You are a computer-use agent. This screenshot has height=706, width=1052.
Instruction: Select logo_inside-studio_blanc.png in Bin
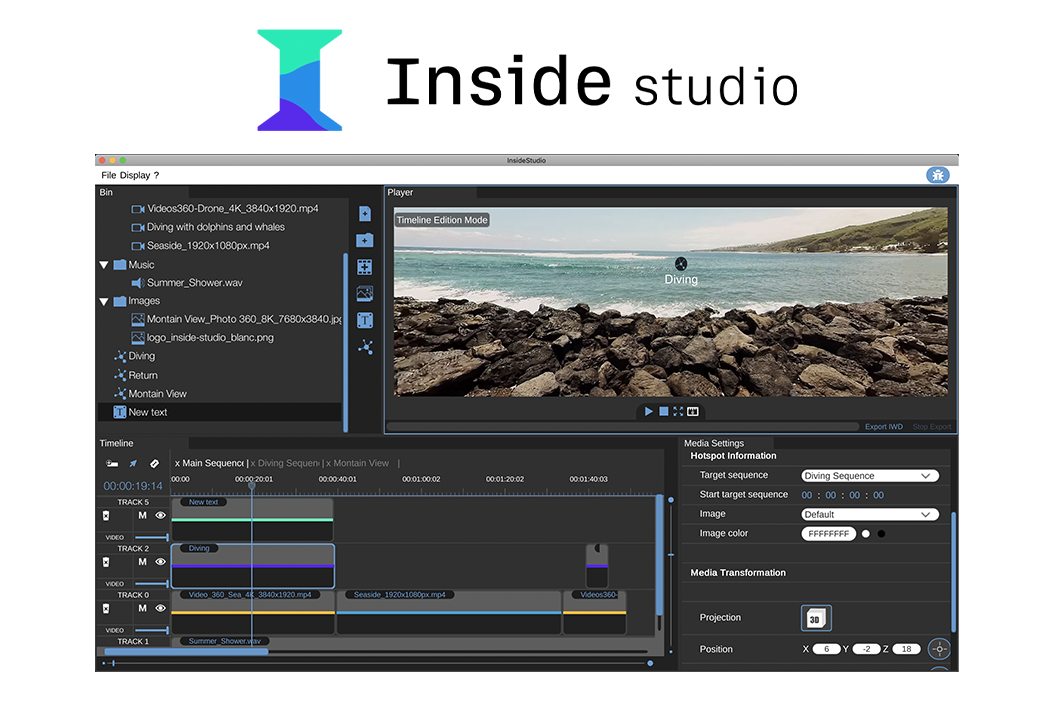point(203,338)
